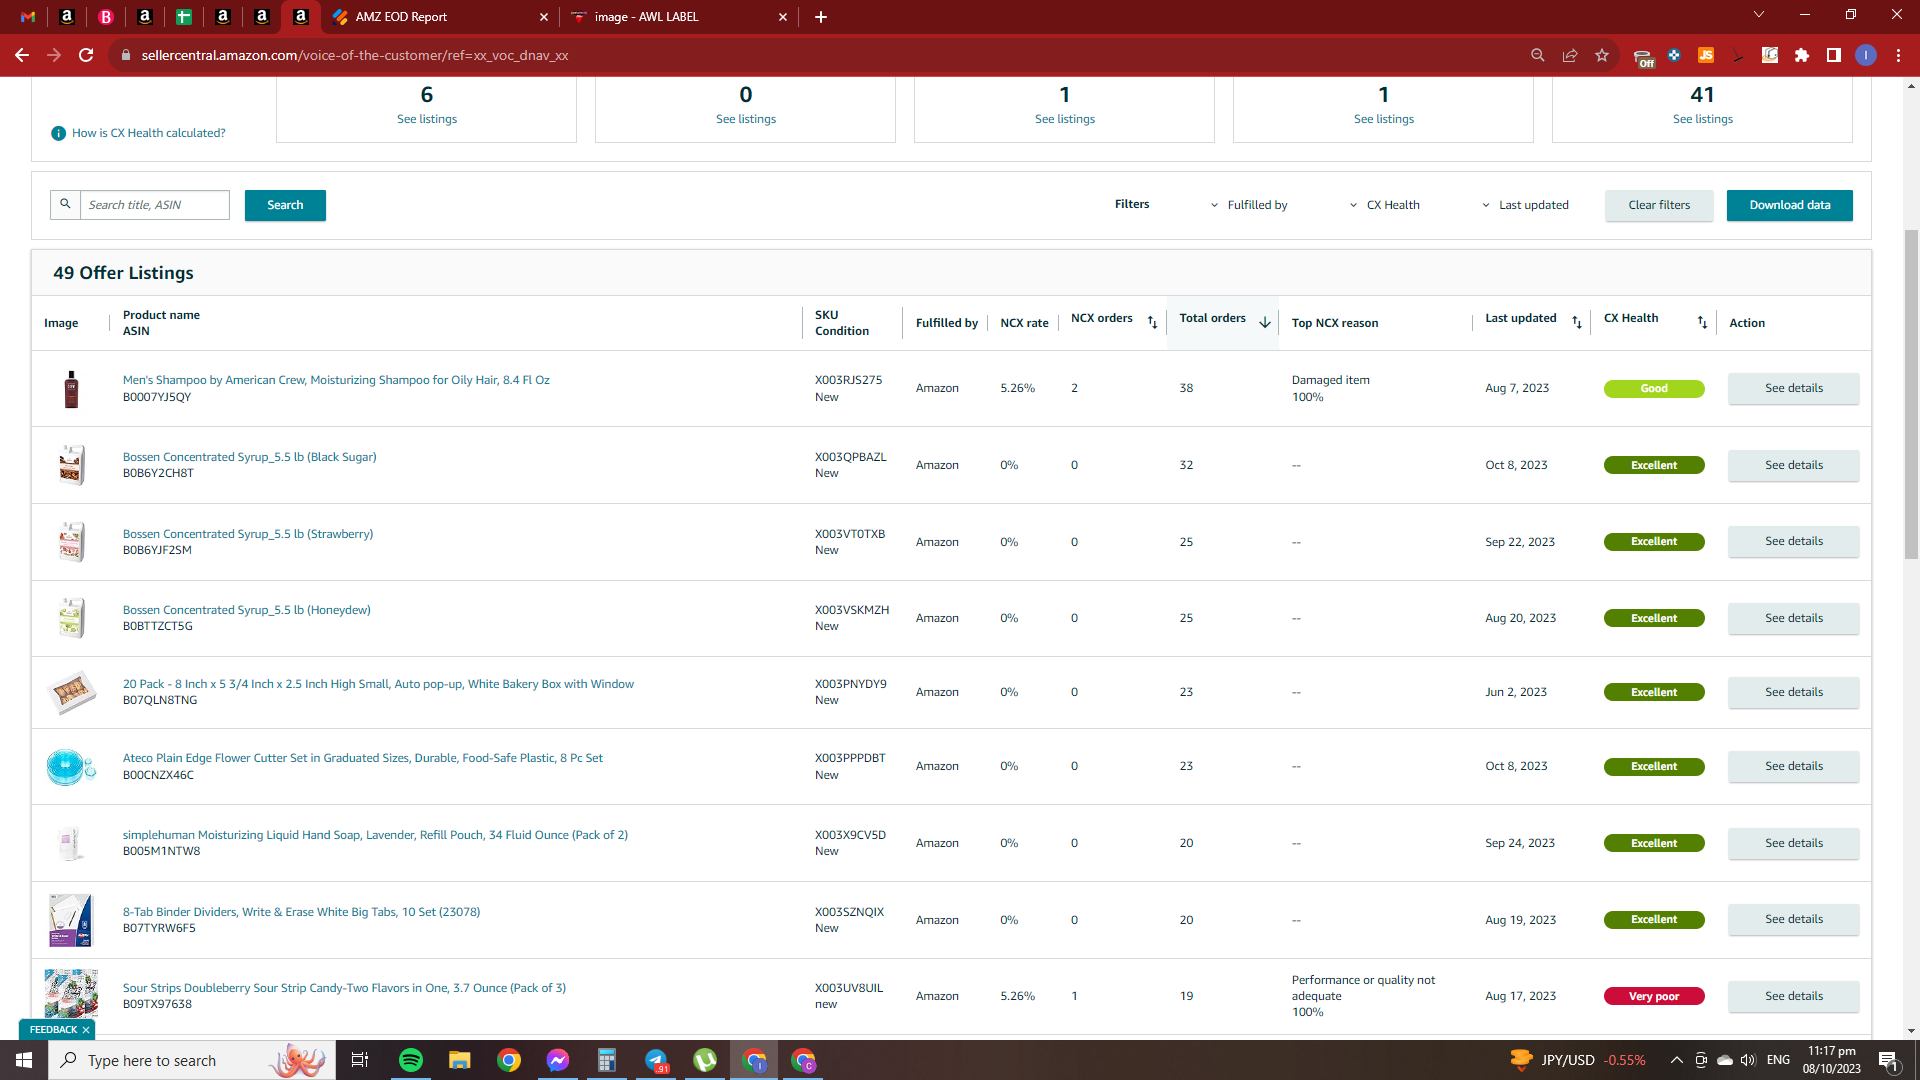Click the teal Search button

point(285,205)
